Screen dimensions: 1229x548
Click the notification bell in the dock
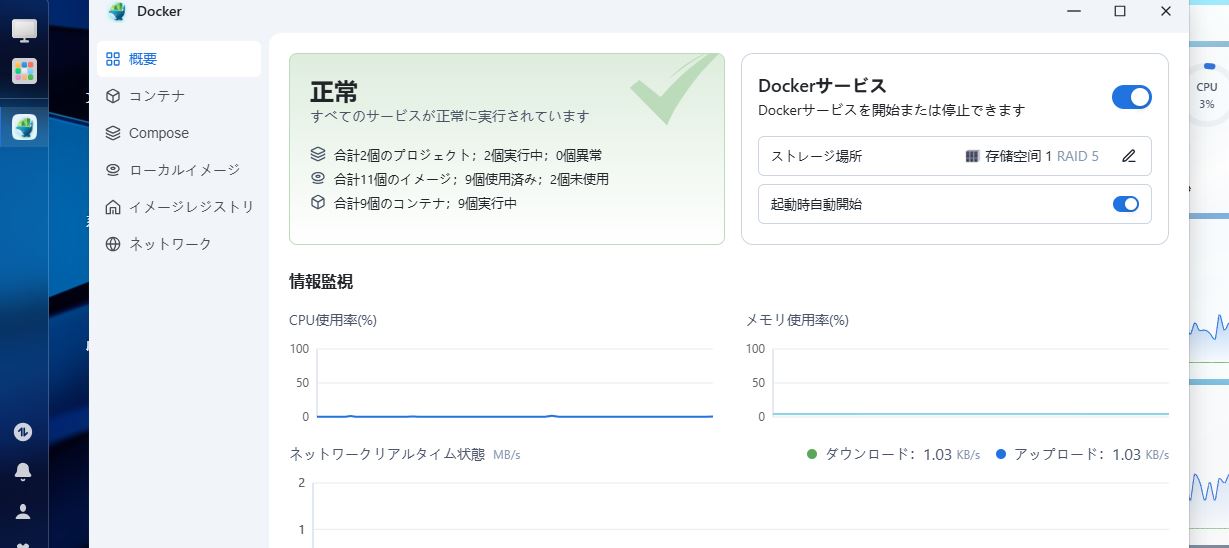point(23,471)
